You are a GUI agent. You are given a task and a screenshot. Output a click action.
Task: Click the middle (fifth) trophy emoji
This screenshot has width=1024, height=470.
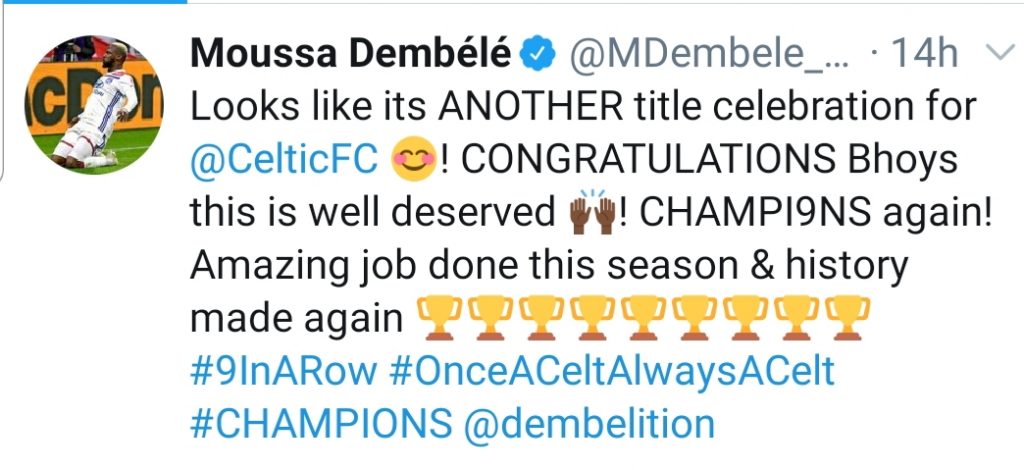click(641, 318)
